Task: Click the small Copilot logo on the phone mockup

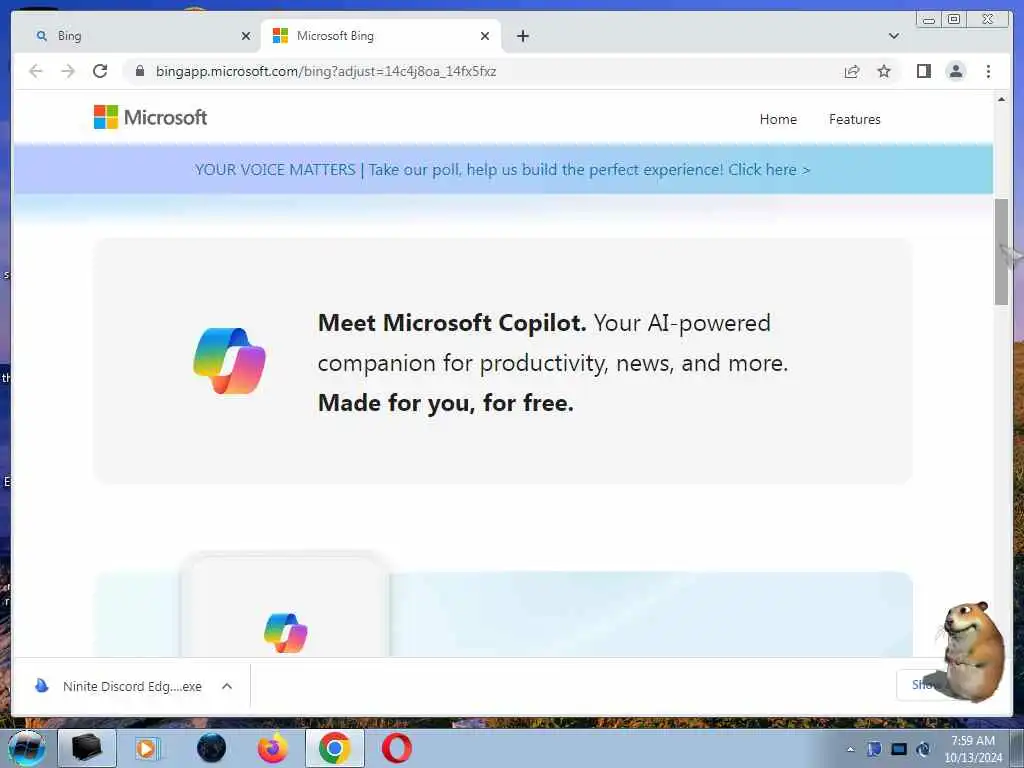Action: [285, 633]
